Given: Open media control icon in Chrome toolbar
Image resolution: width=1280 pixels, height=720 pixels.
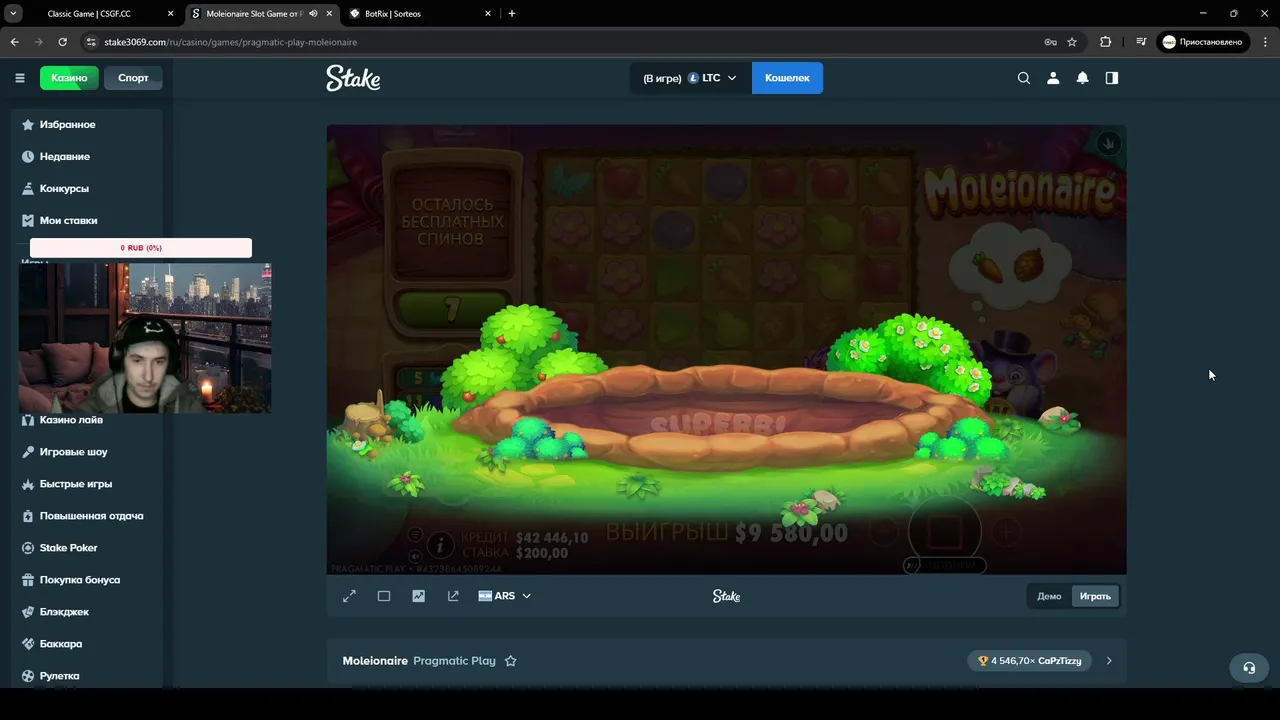Looking at the screenshot, I should point(1141,42).
